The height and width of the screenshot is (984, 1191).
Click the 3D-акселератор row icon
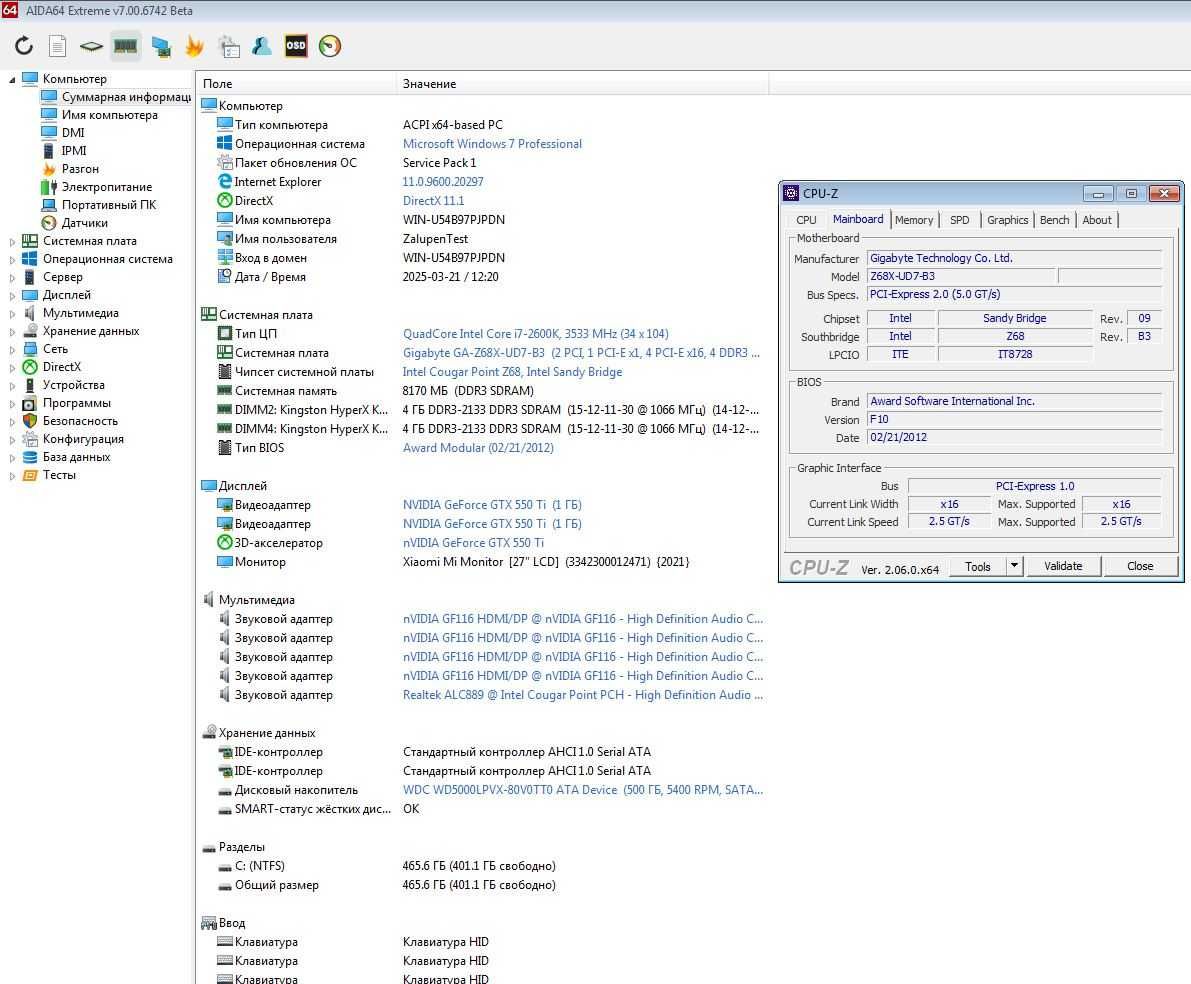(x=225, y=543)
